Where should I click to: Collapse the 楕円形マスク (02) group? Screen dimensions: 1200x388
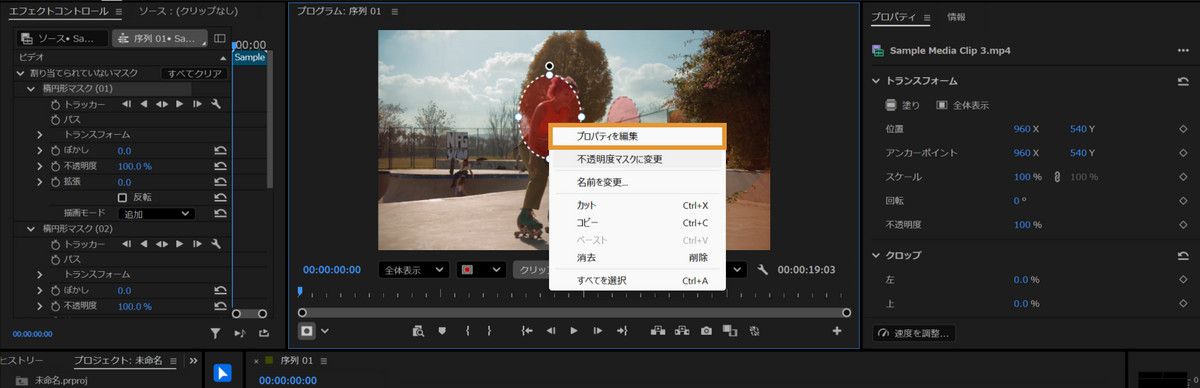(x=31, y=229)
